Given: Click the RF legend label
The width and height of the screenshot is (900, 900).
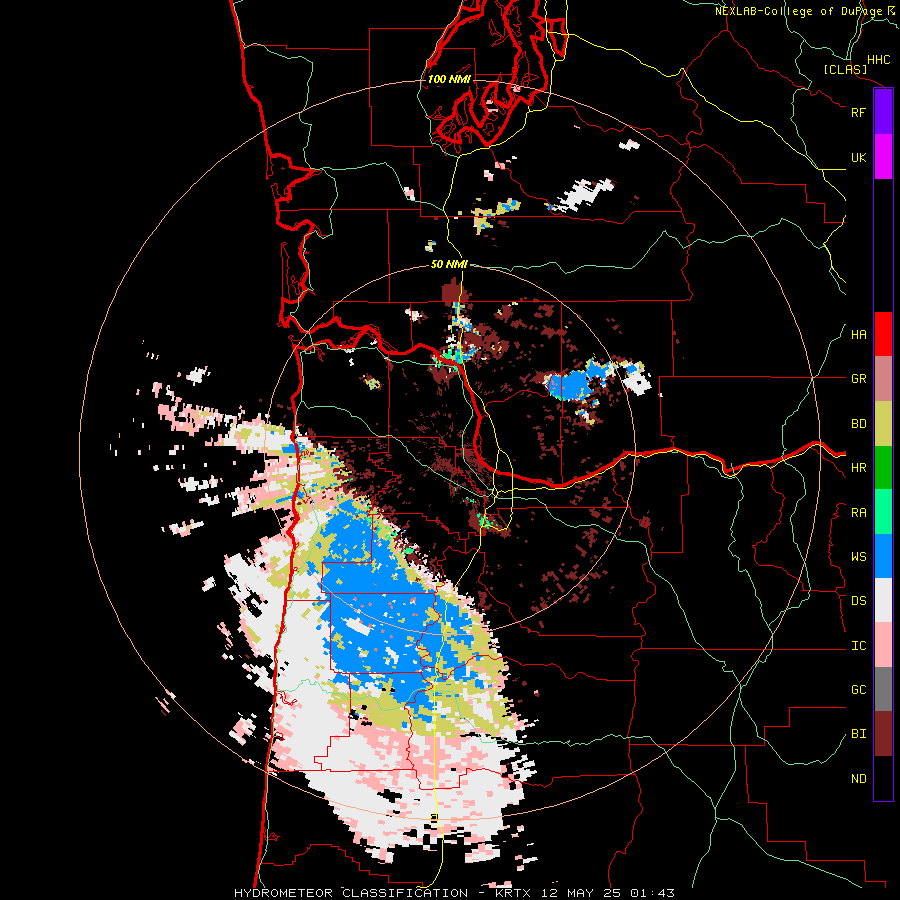Looking at the screenshot, I should tap(858, 112).
